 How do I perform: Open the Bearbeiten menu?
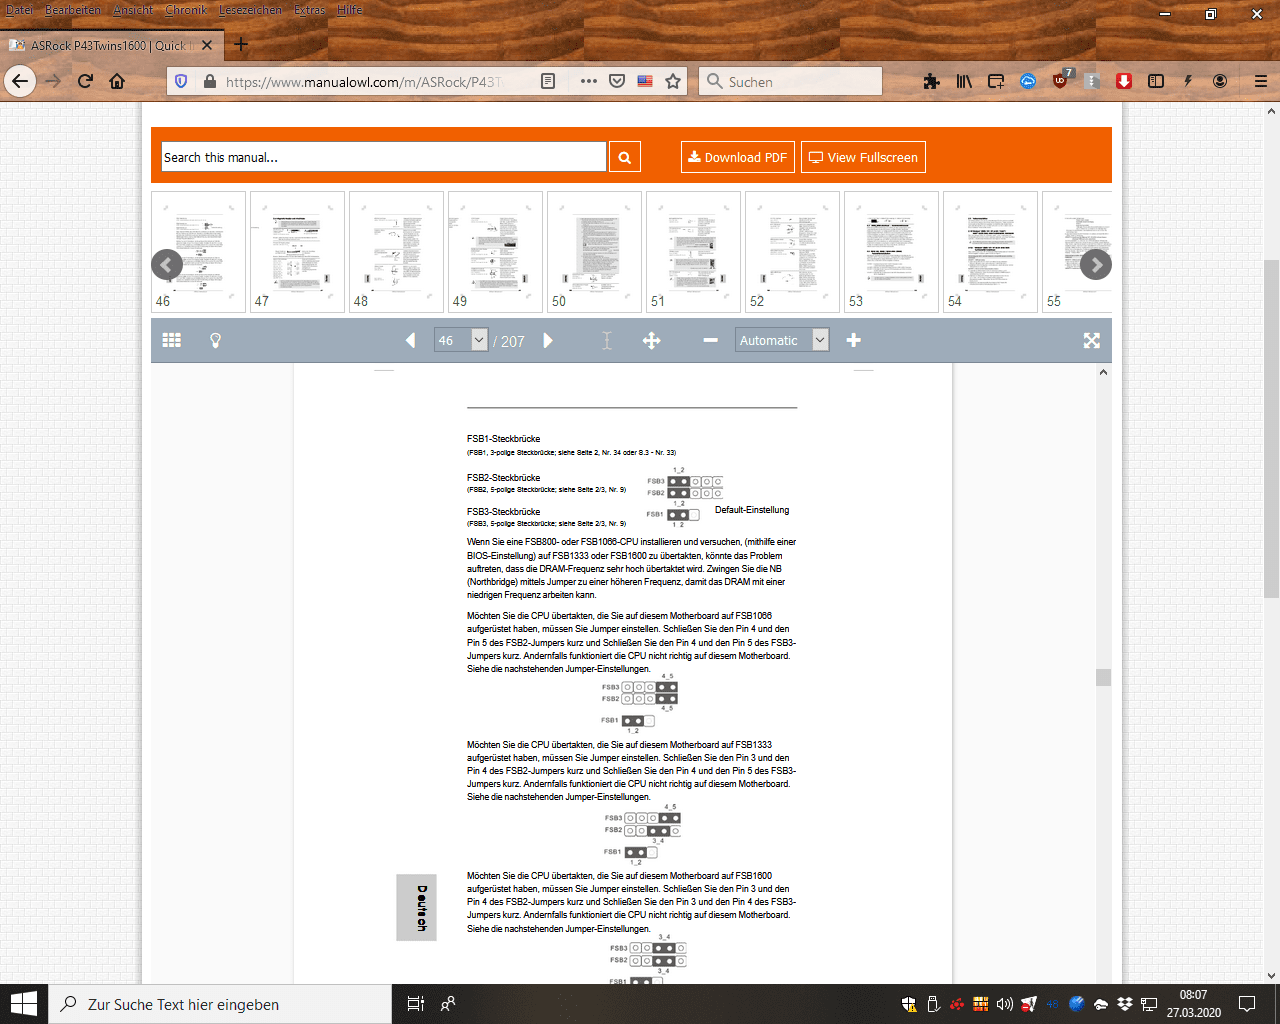pos(73,10)
